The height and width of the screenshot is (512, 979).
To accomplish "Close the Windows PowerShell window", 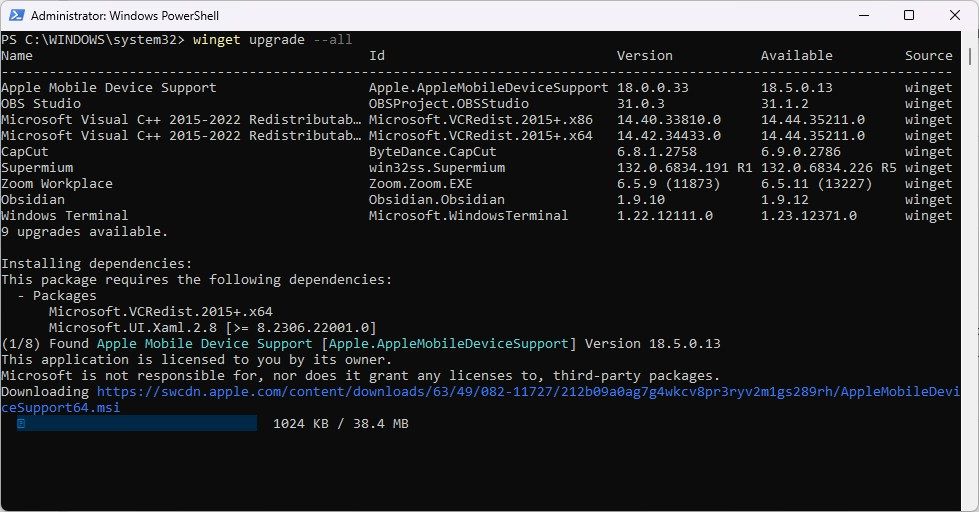I will (954, 16).
